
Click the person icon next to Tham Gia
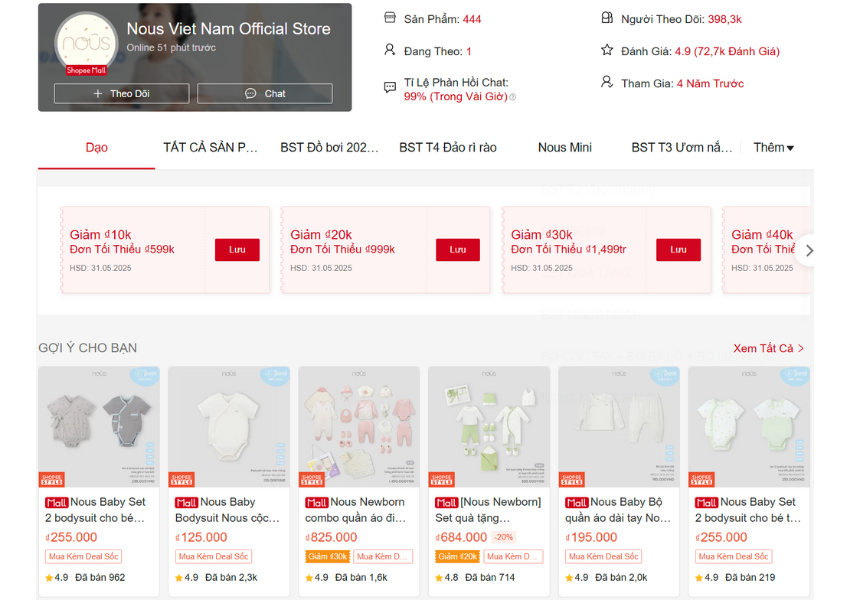[607, 82]
